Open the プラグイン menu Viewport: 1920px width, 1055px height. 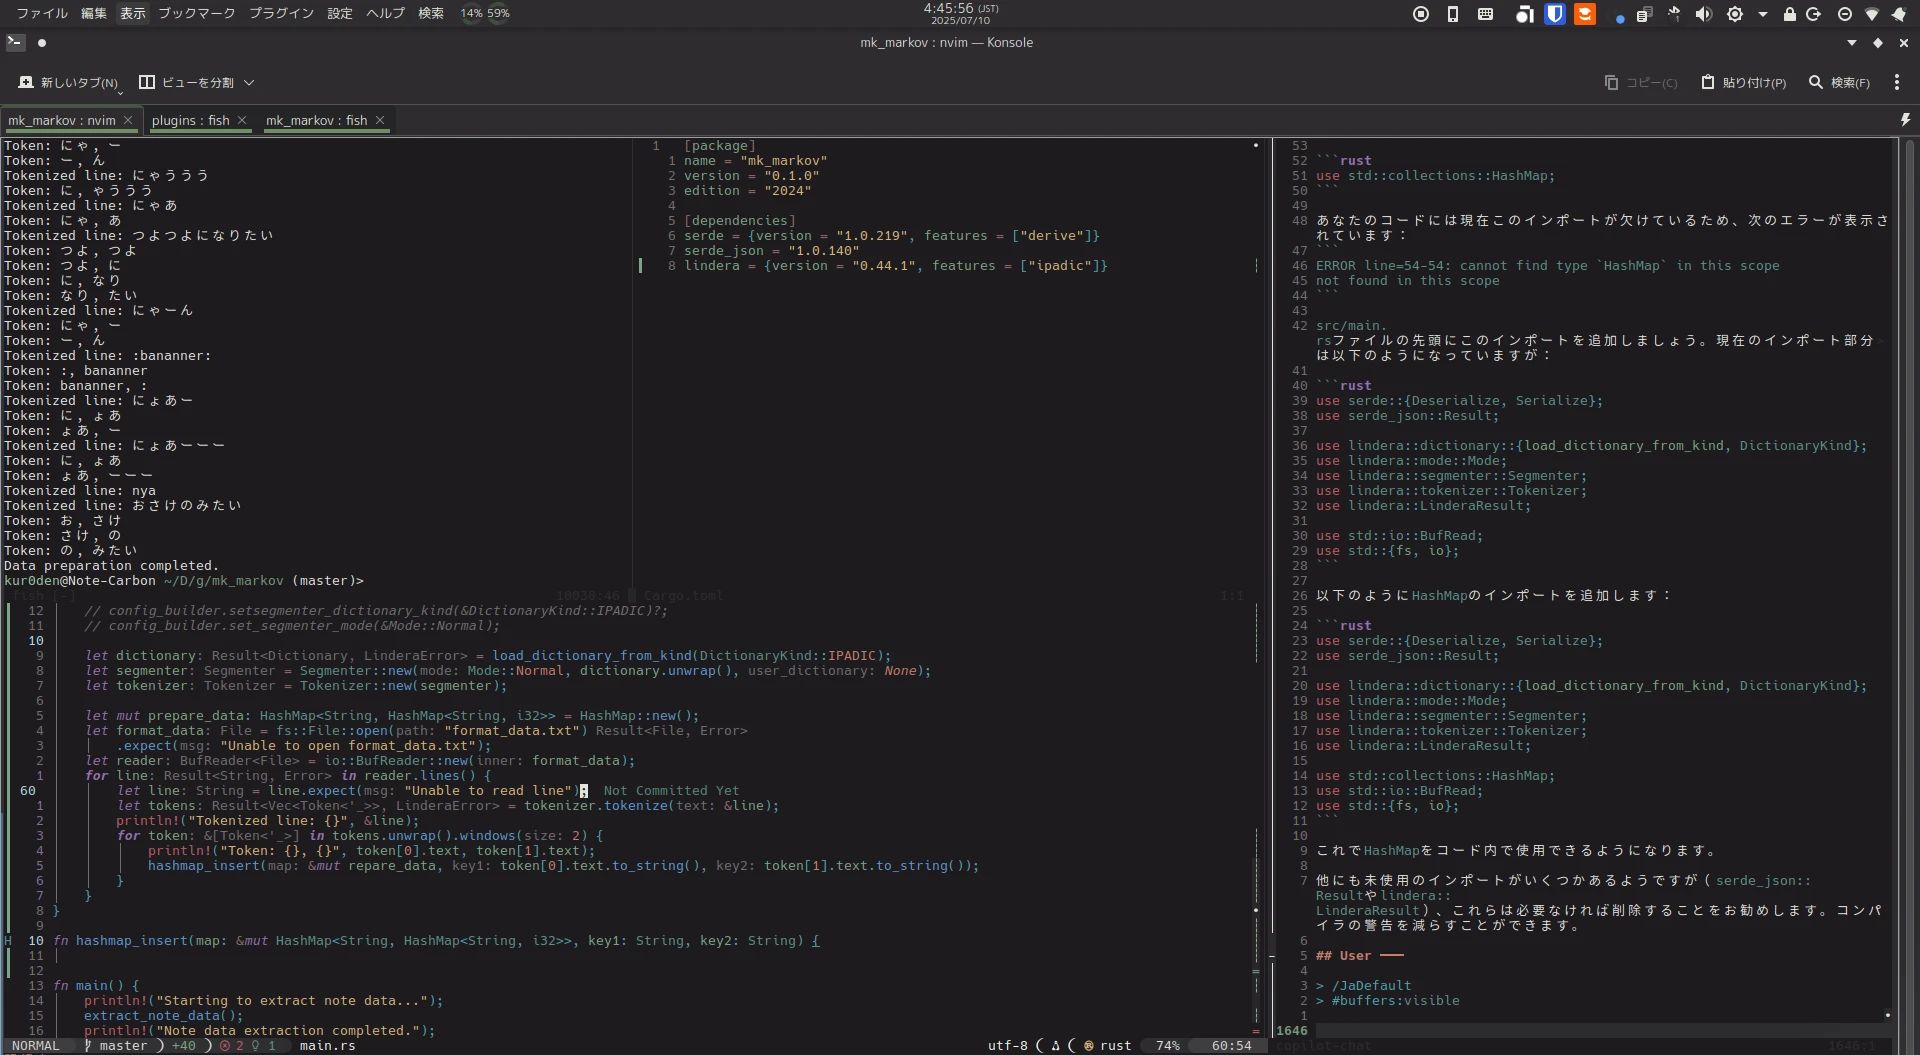(x=281, y=13)
